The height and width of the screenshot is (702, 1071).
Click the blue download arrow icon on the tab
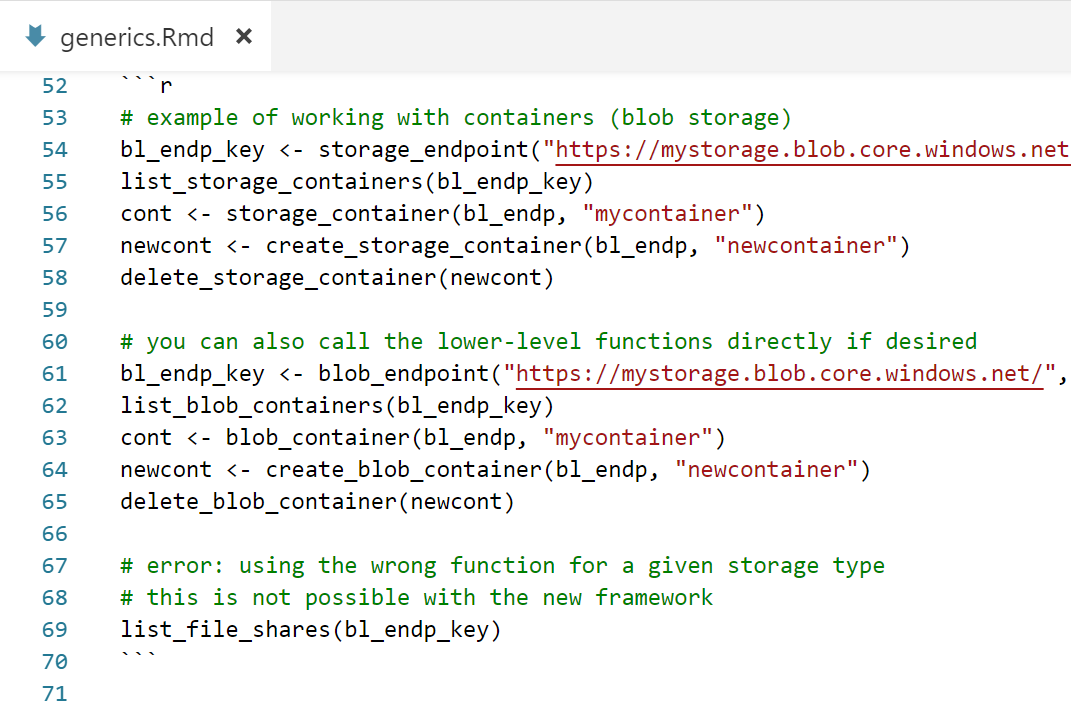coord(34,37)
